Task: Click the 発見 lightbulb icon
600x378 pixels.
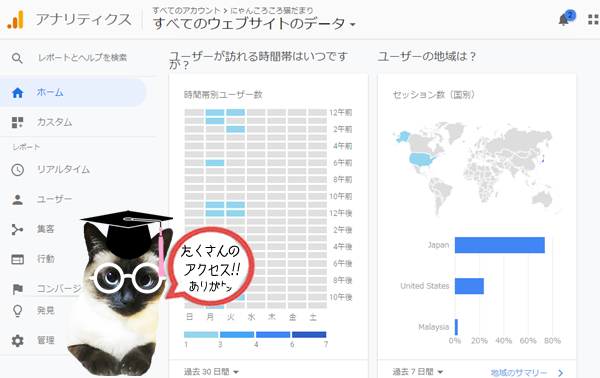Action: (x=18, y=311)
